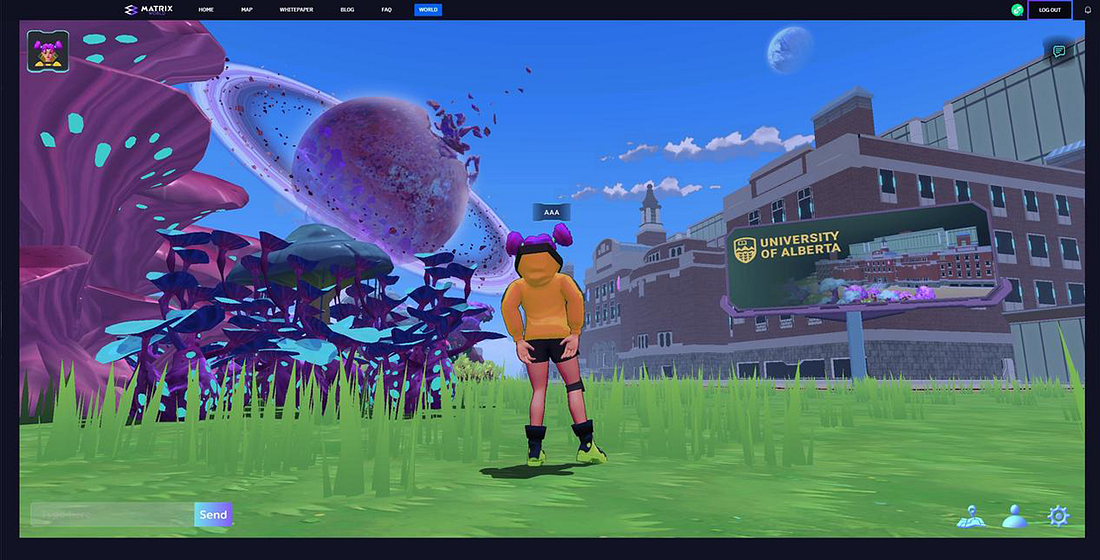The width and height of the screenshot is (1100, 560).
Task: Open the character avatar thumbnail
Action: (x=48, y=51)
